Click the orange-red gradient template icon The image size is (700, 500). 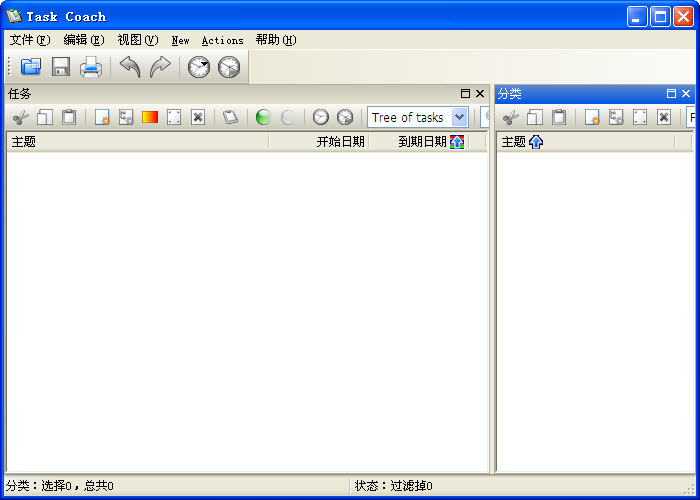tap(150, 117)
